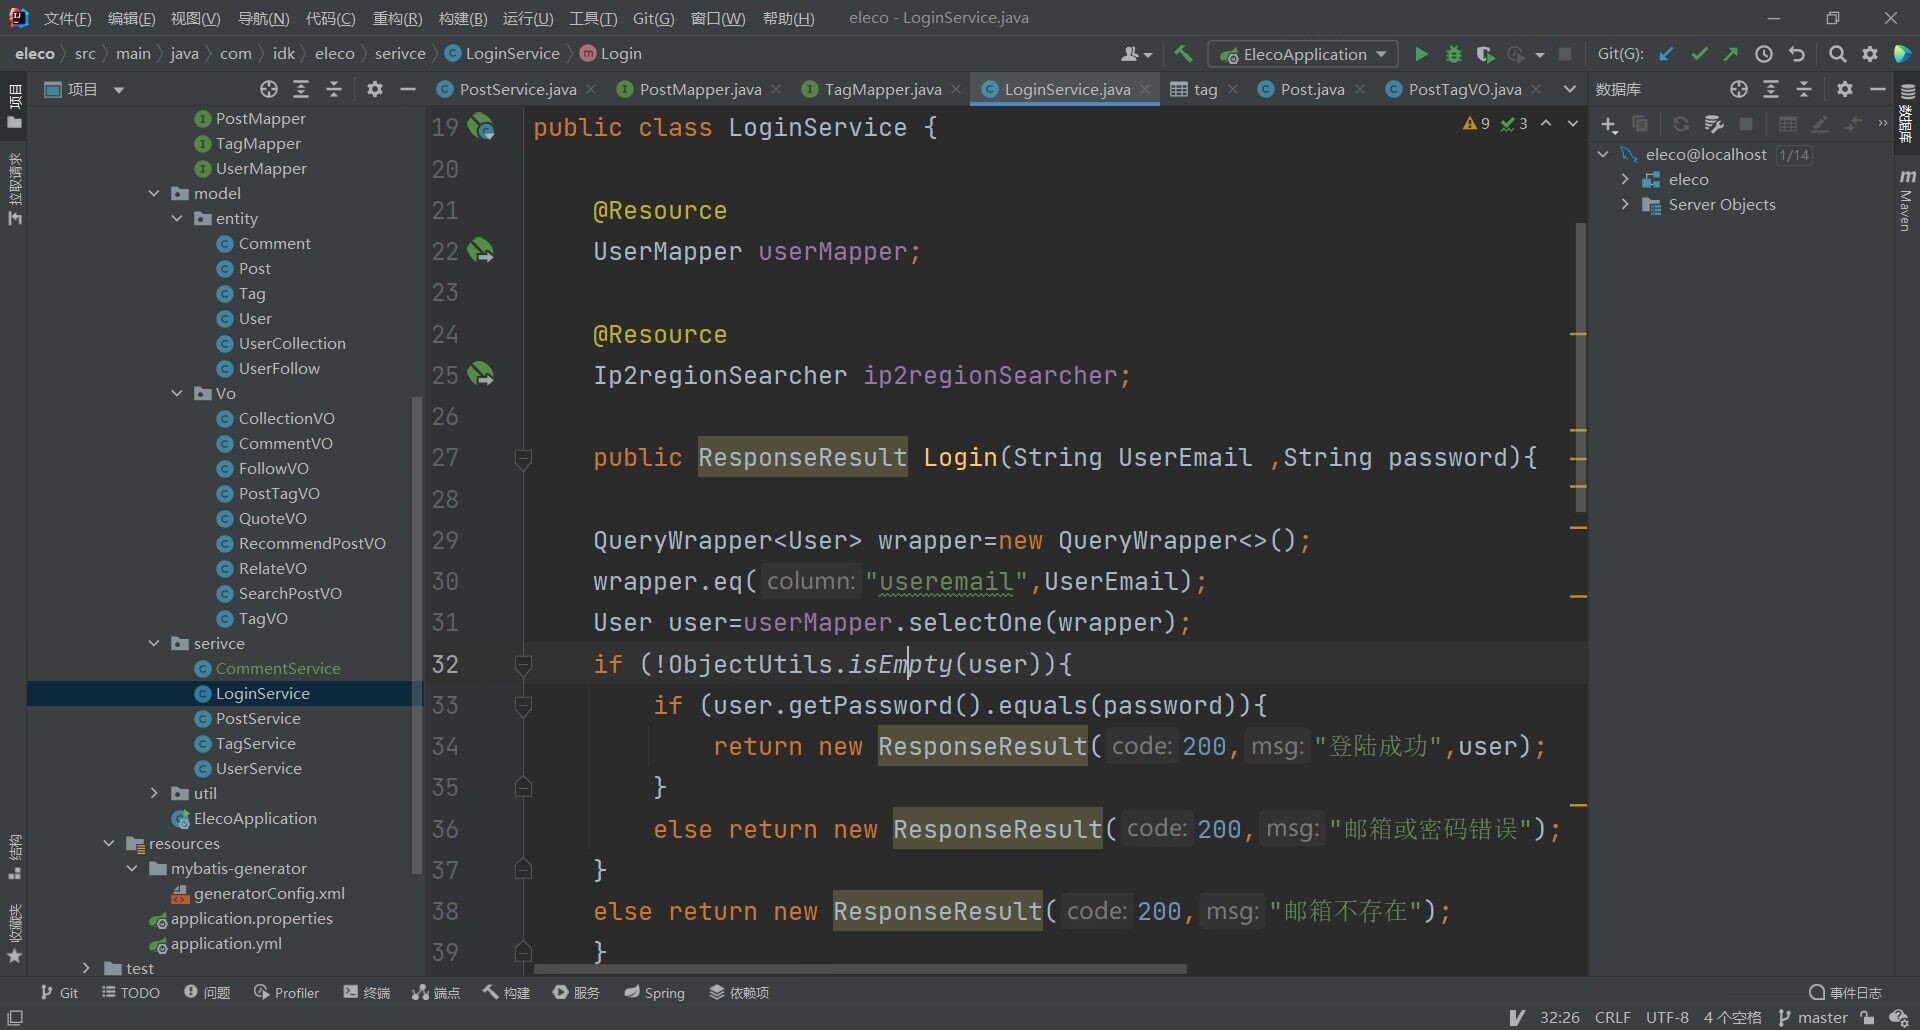1920x1030 pixels.
Task: Switch to PostService.java tab
Action: coord(517,89)
